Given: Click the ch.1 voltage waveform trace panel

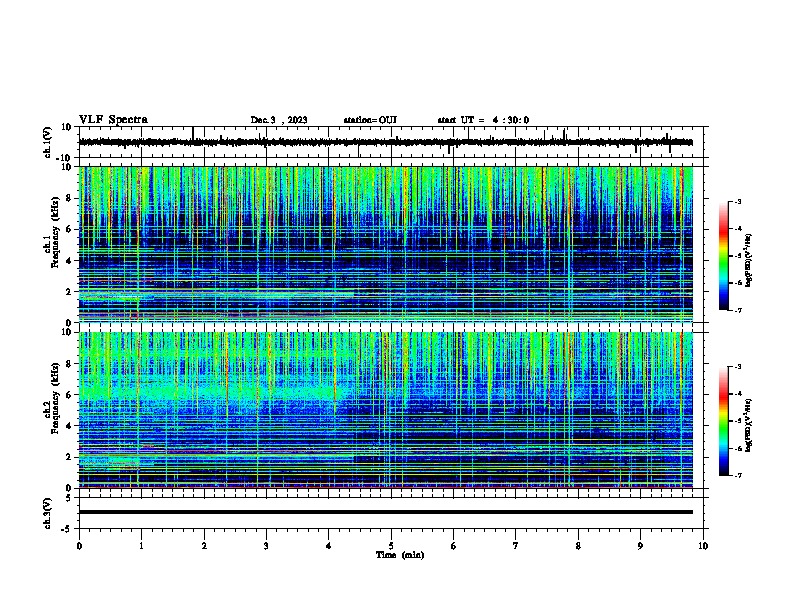Looking at the screenshot, I should click(393, 142).
